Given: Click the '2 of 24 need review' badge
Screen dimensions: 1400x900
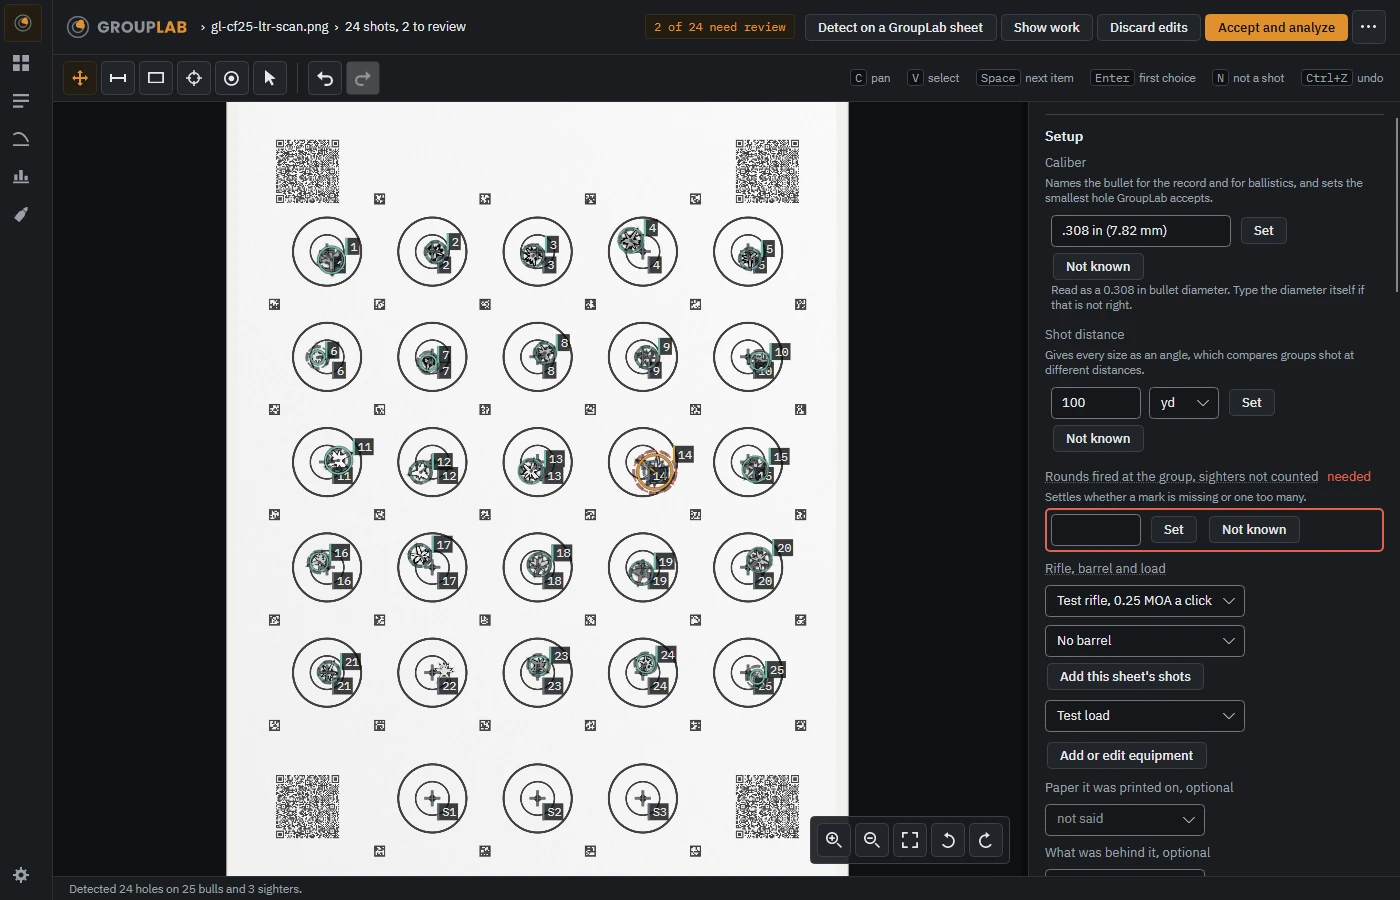Looking at the screenshot, I should [720, 27].
